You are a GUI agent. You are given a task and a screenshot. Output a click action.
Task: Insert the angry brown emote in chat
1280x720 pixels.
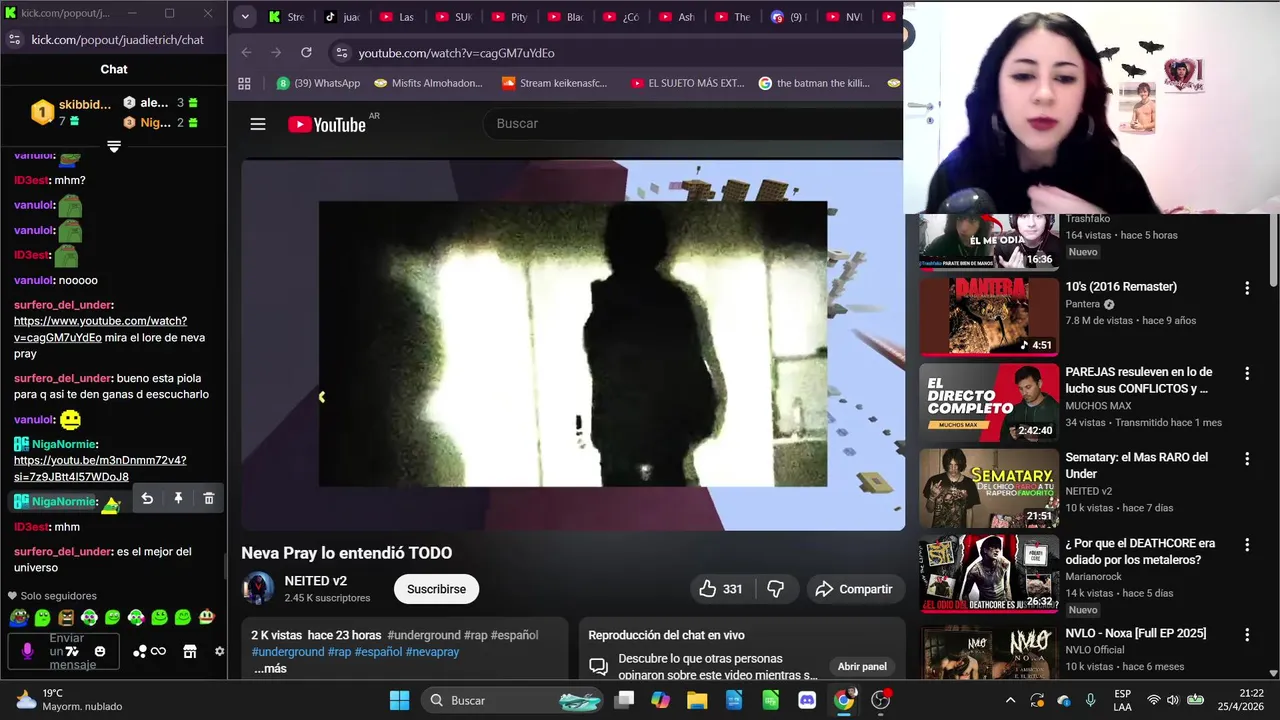[x=66, y=617]
